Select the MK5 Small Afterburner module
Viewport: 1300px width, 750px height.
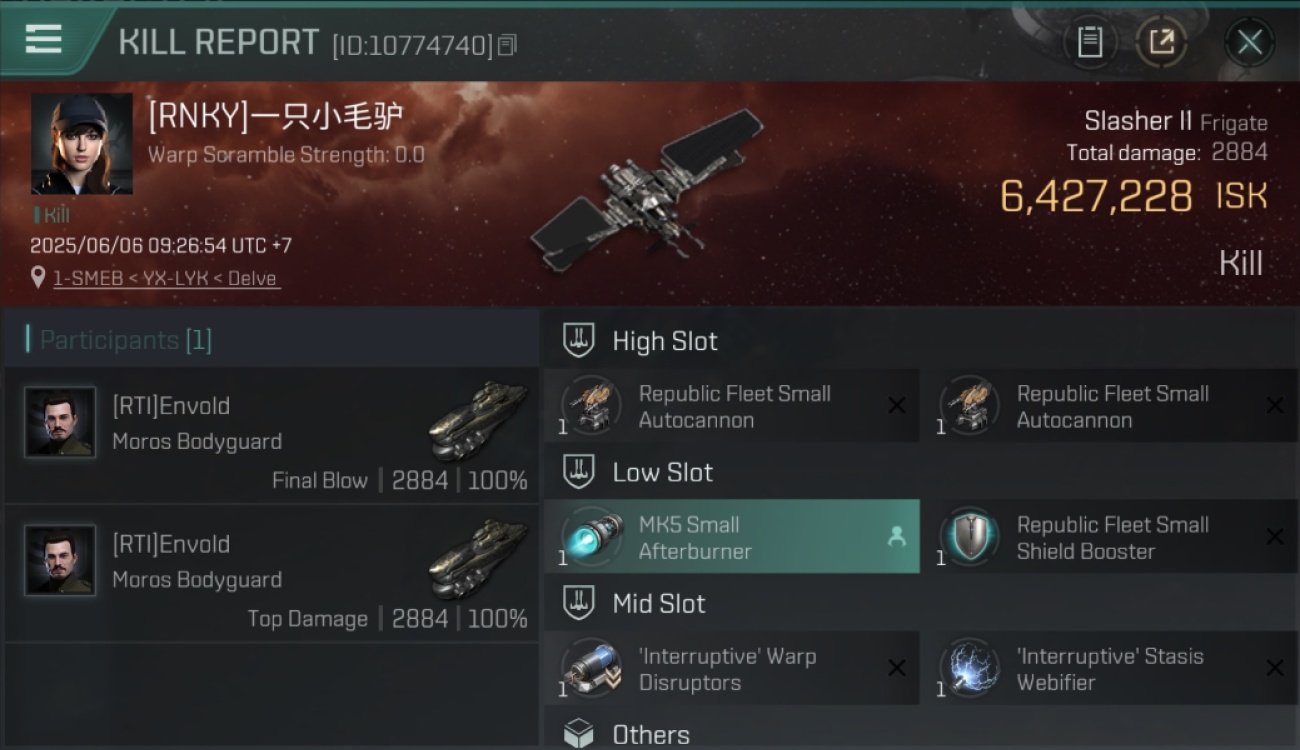(731, 537)
